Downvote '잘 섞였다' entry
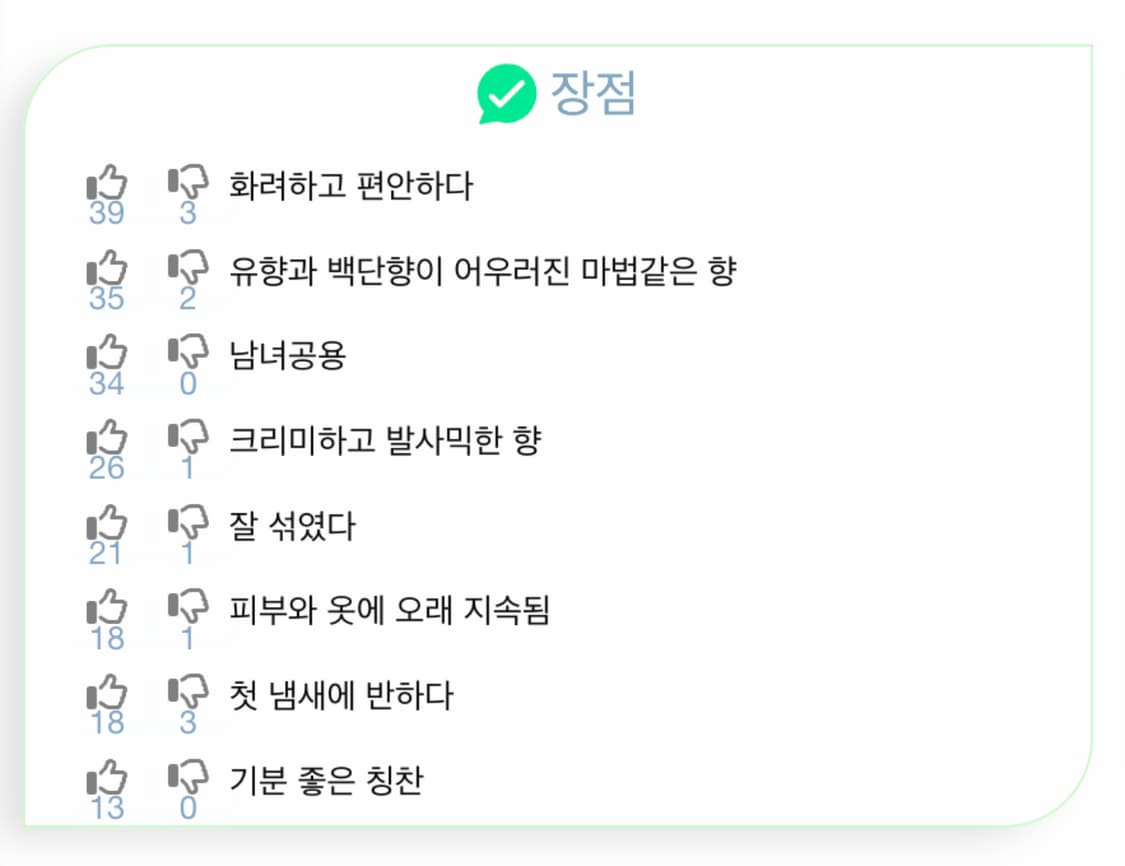 point(188,522)
